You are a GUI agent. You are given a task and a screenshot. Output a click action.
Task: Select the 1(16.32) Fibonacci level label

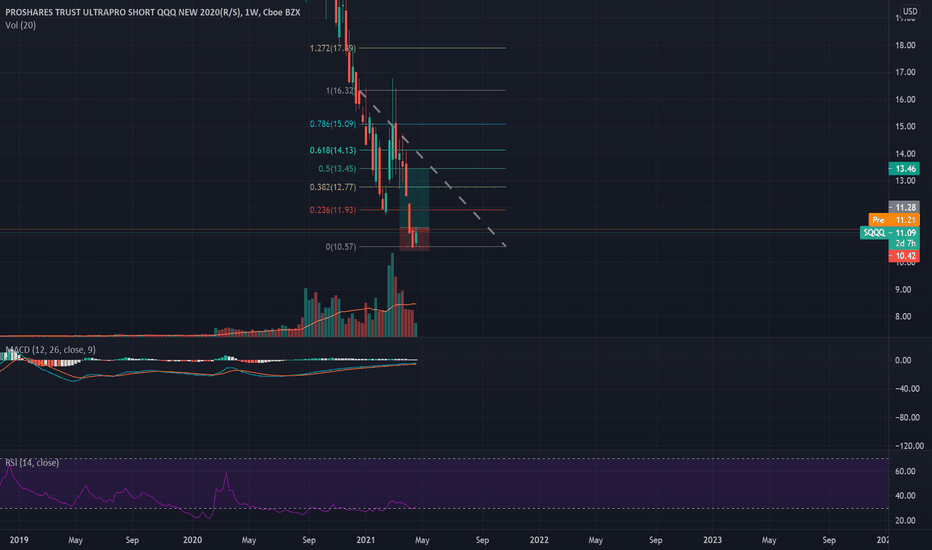pos(341,91)
